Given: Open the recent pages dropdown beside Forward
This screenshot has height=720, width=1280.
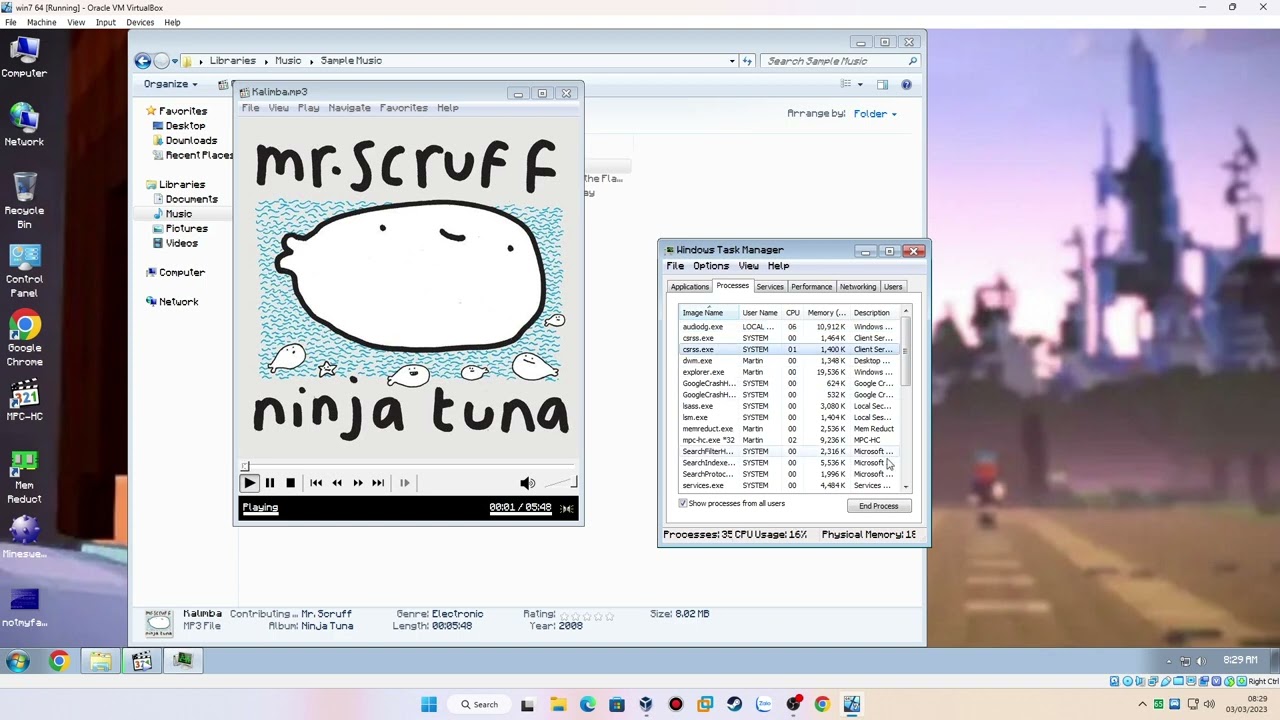Looking at the screenshot, I should coord(177,61).
